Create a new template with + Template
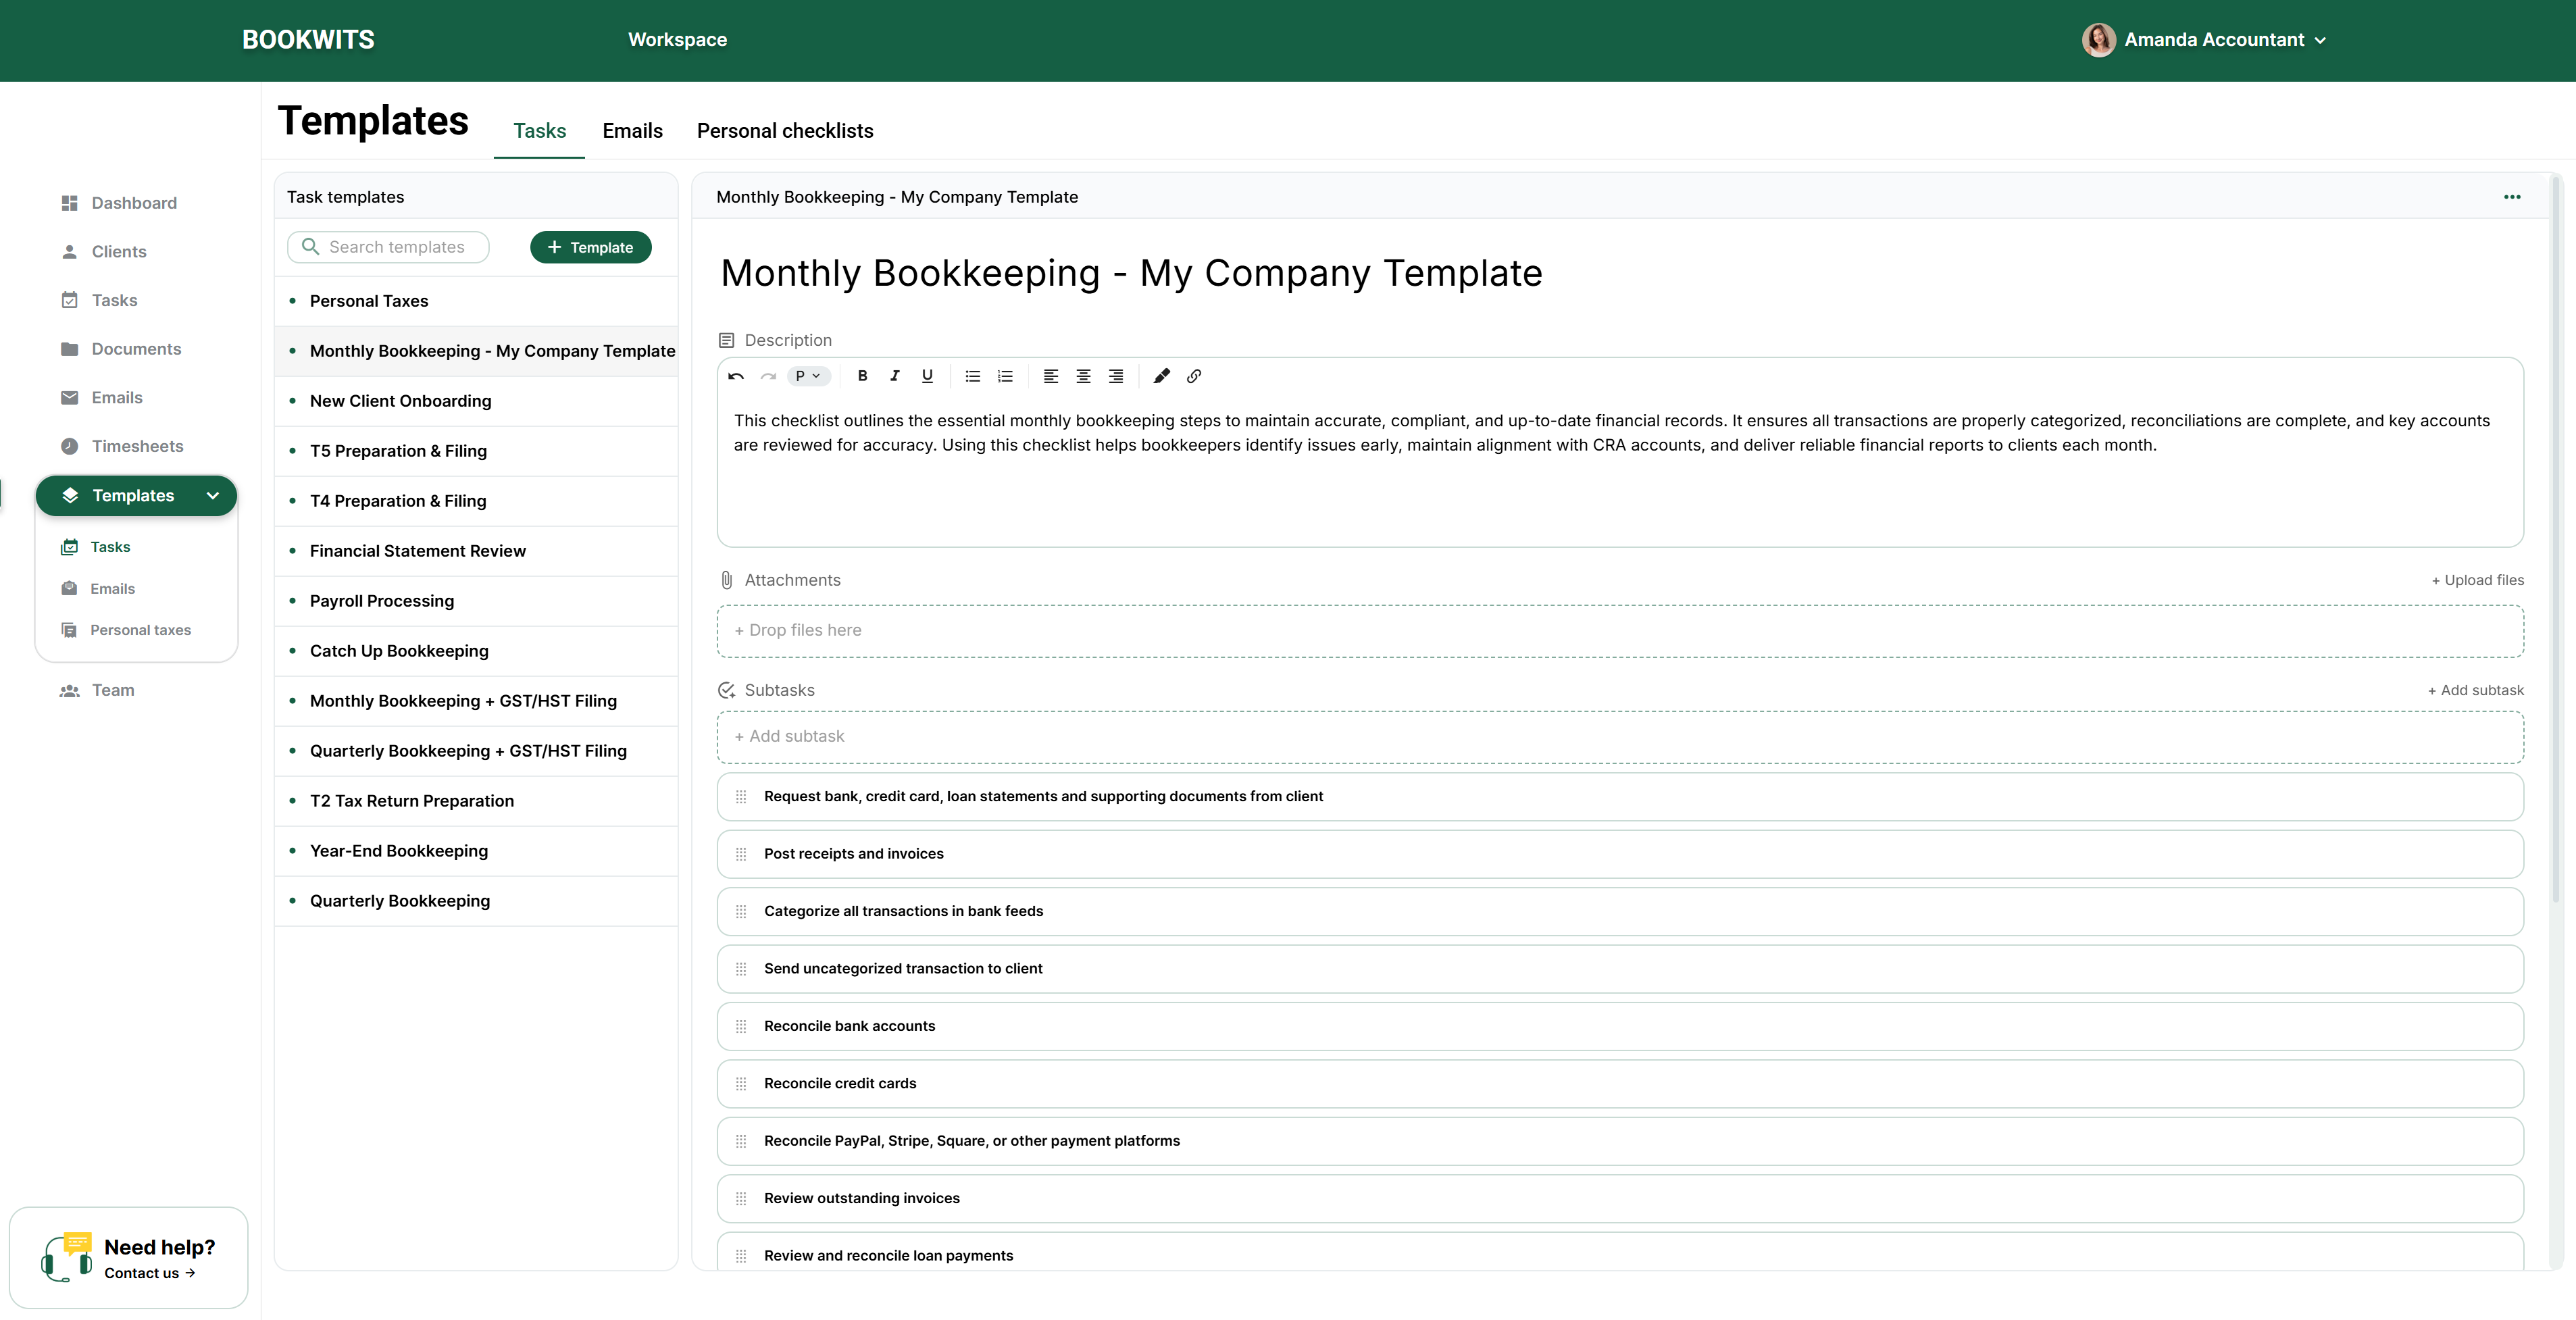2576x1320 pixels. pos(590,247)
